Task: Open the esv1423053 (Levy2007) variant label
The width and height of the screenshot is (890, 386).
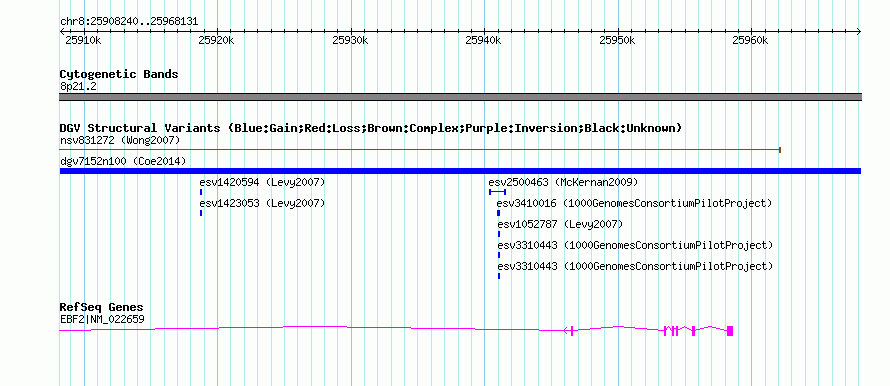Action: [262, 203]
